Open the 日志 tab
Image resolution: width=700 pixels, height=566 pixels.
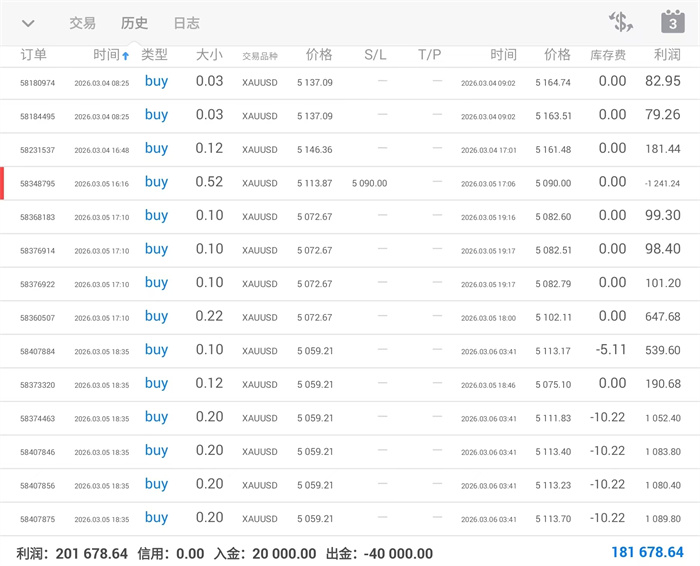coord(186,23)
